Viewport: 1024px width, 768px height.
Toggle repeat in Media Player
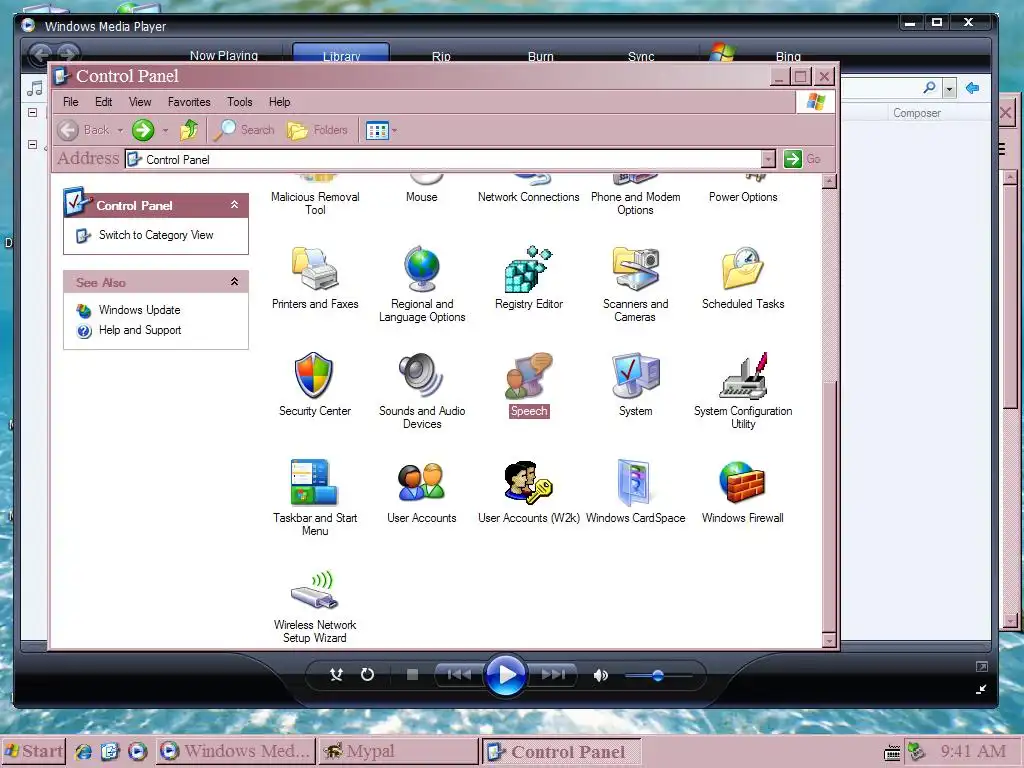[x=367, y=675]
